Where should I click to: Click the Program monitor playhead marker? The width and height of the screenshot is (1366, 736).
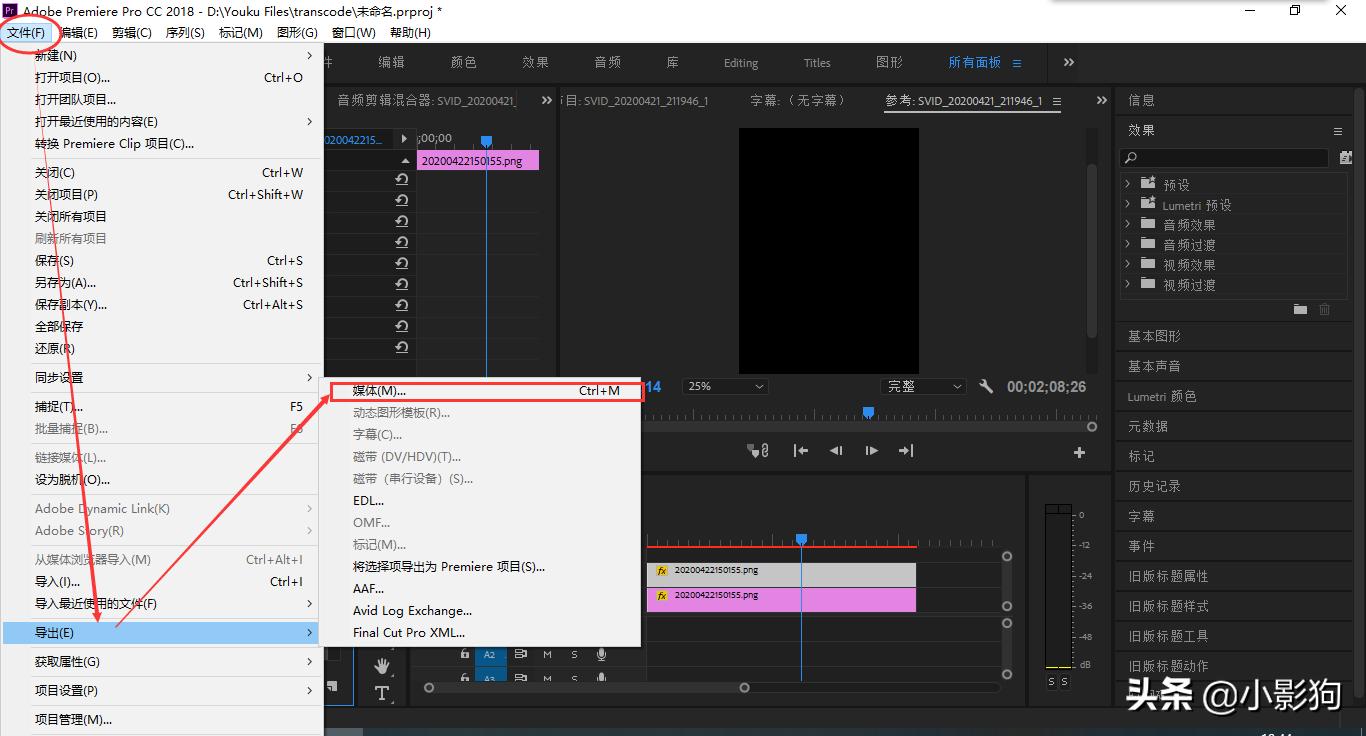click(x=868, y=412)
